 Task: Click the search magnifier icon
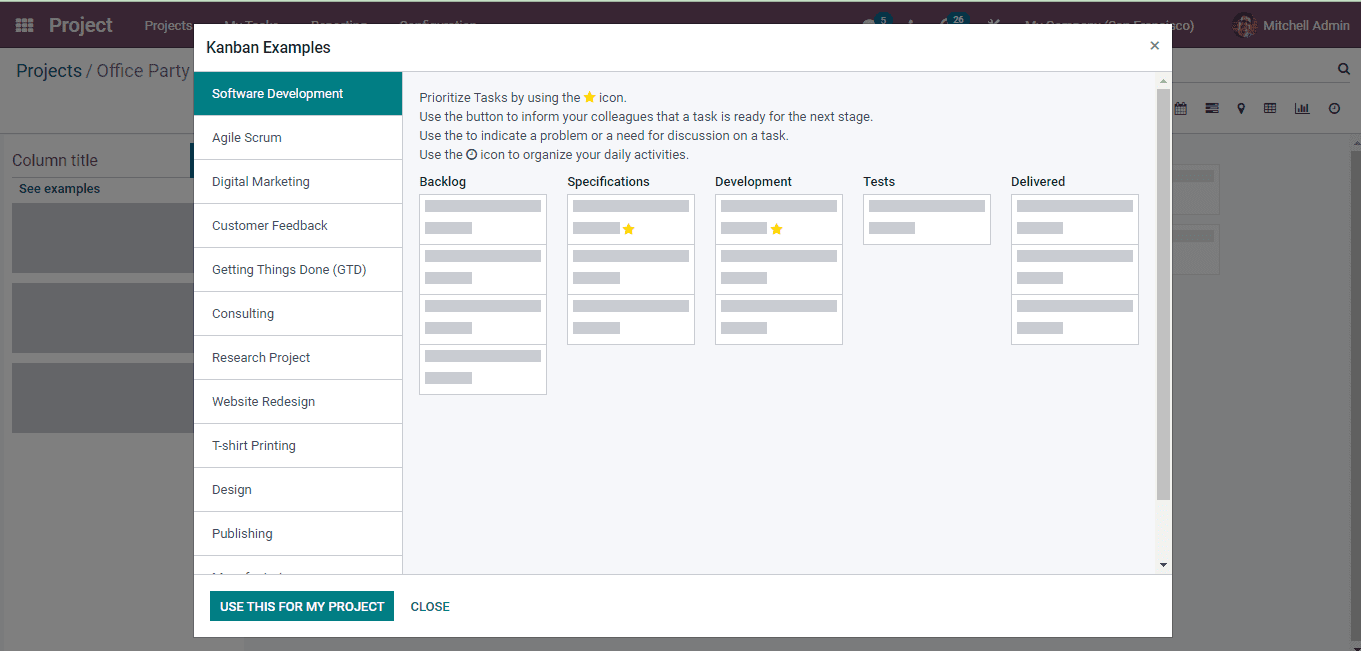coord(1343,70)
